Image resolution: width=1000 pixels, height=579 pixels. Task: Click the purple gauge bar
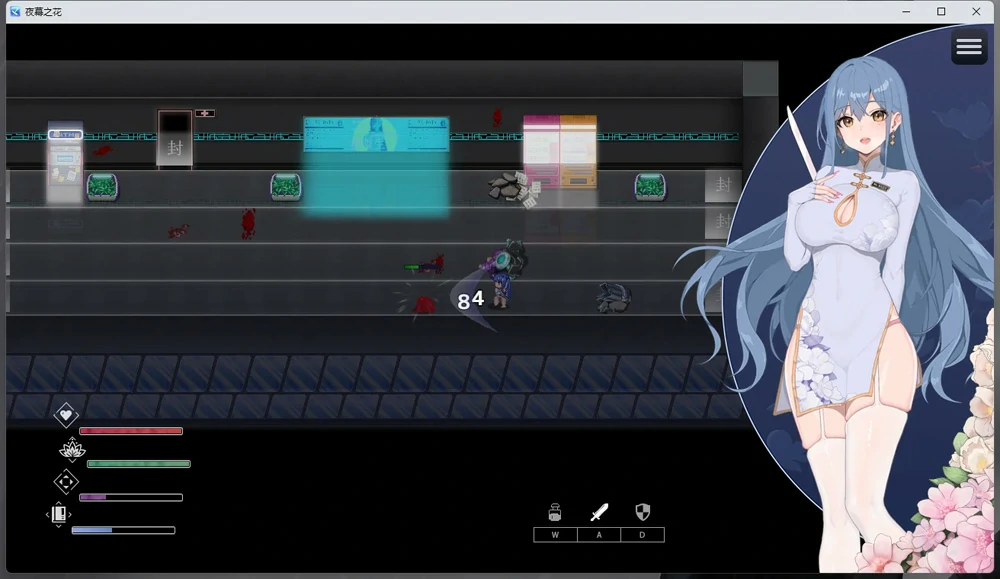[131, 497]
